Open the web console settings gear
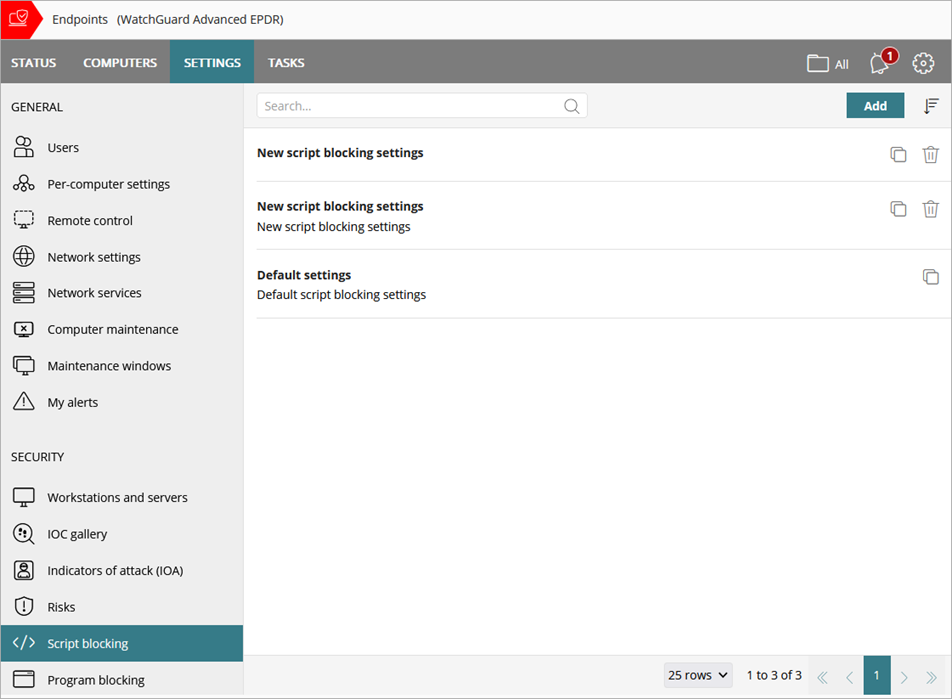Viewport: 952px width, 699px height. click(x=923, y=62)
